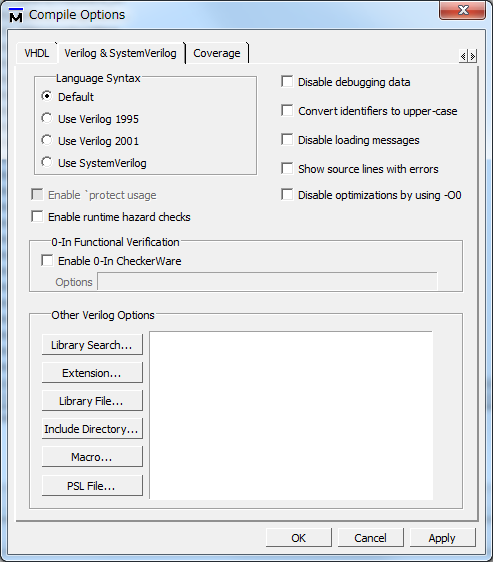Image resolution: width=493 pixels, height=562 pixels.
Task: Select the Verilog & SystemVerilog tab
Action: tap(120, 53)
